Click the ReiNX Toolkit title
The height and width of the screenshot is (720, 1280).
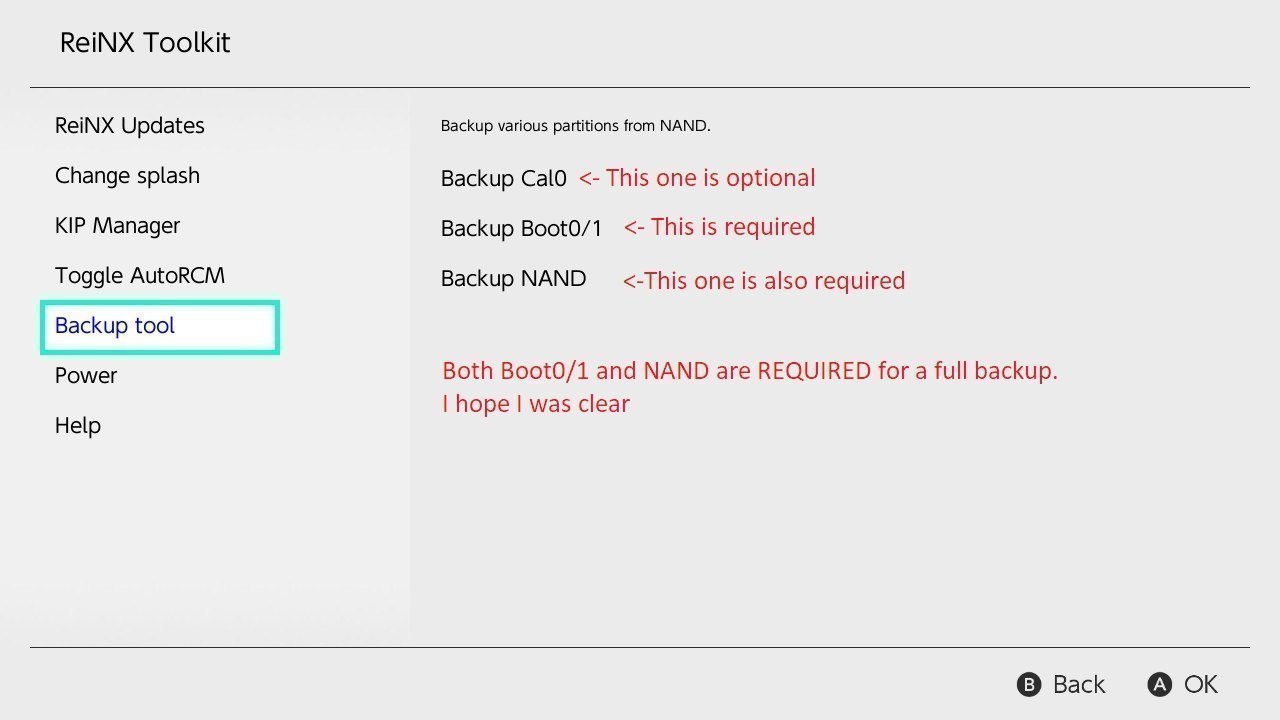click(x=145, y=43)
